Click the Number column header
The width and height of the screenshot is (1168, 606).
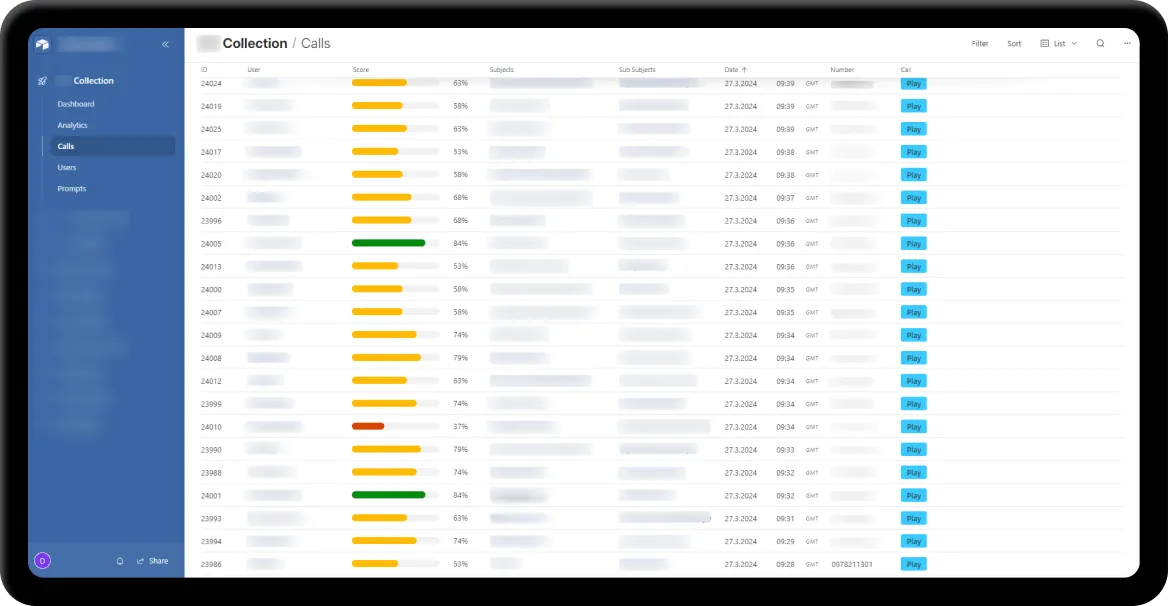[x=842, y=70]
